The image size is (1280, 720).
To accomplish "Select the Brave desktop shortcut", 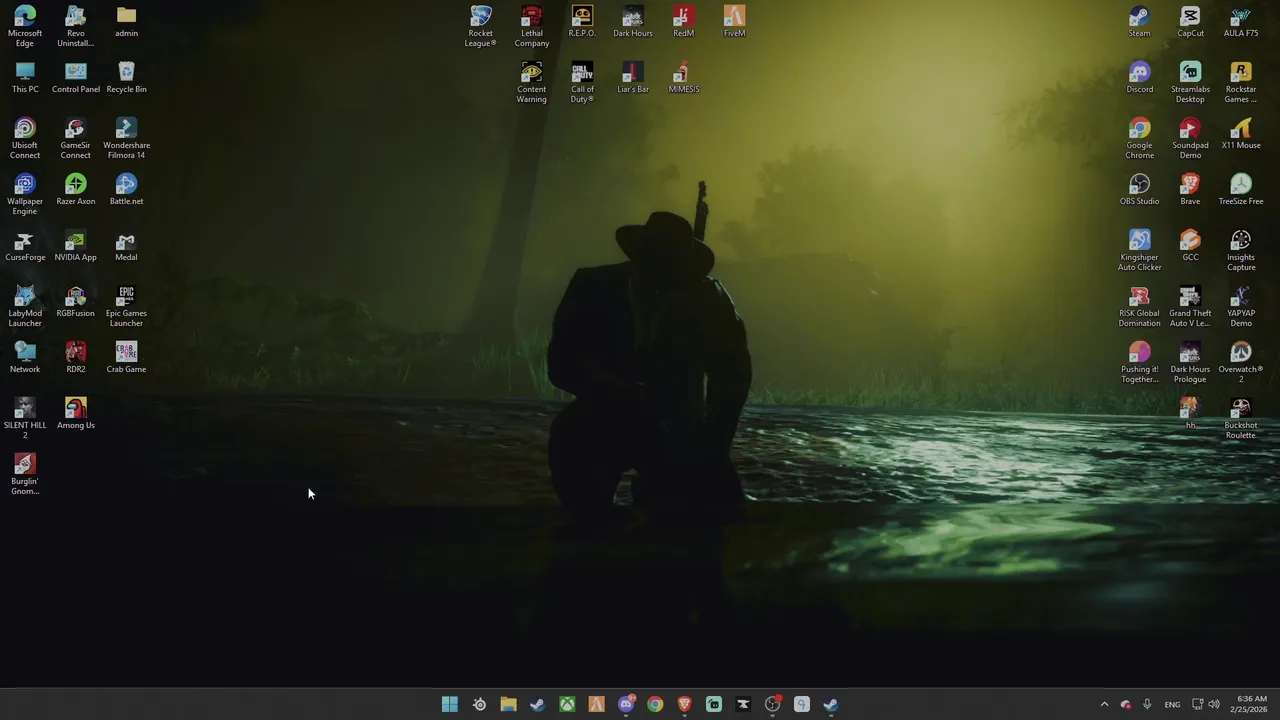I will point(1190,189).
